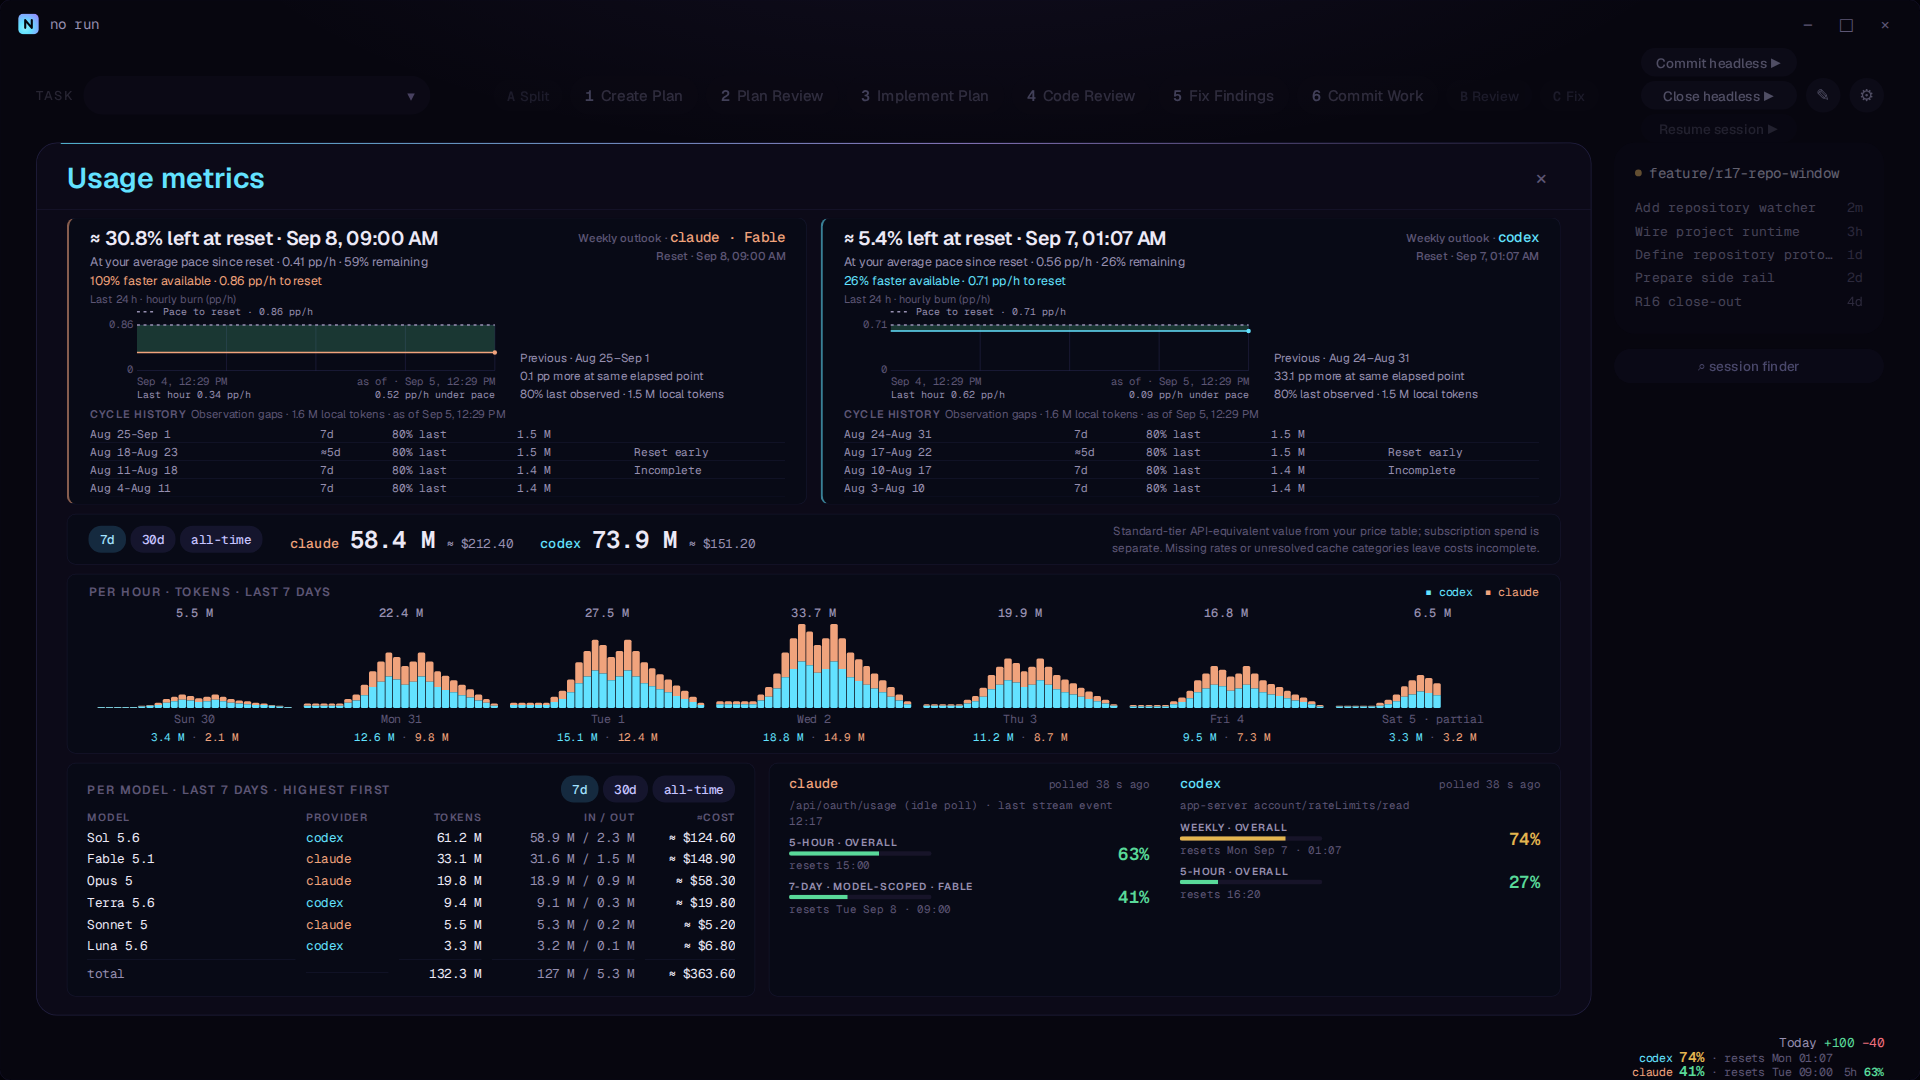Click the Resume session button

[x=1718, y=129]
